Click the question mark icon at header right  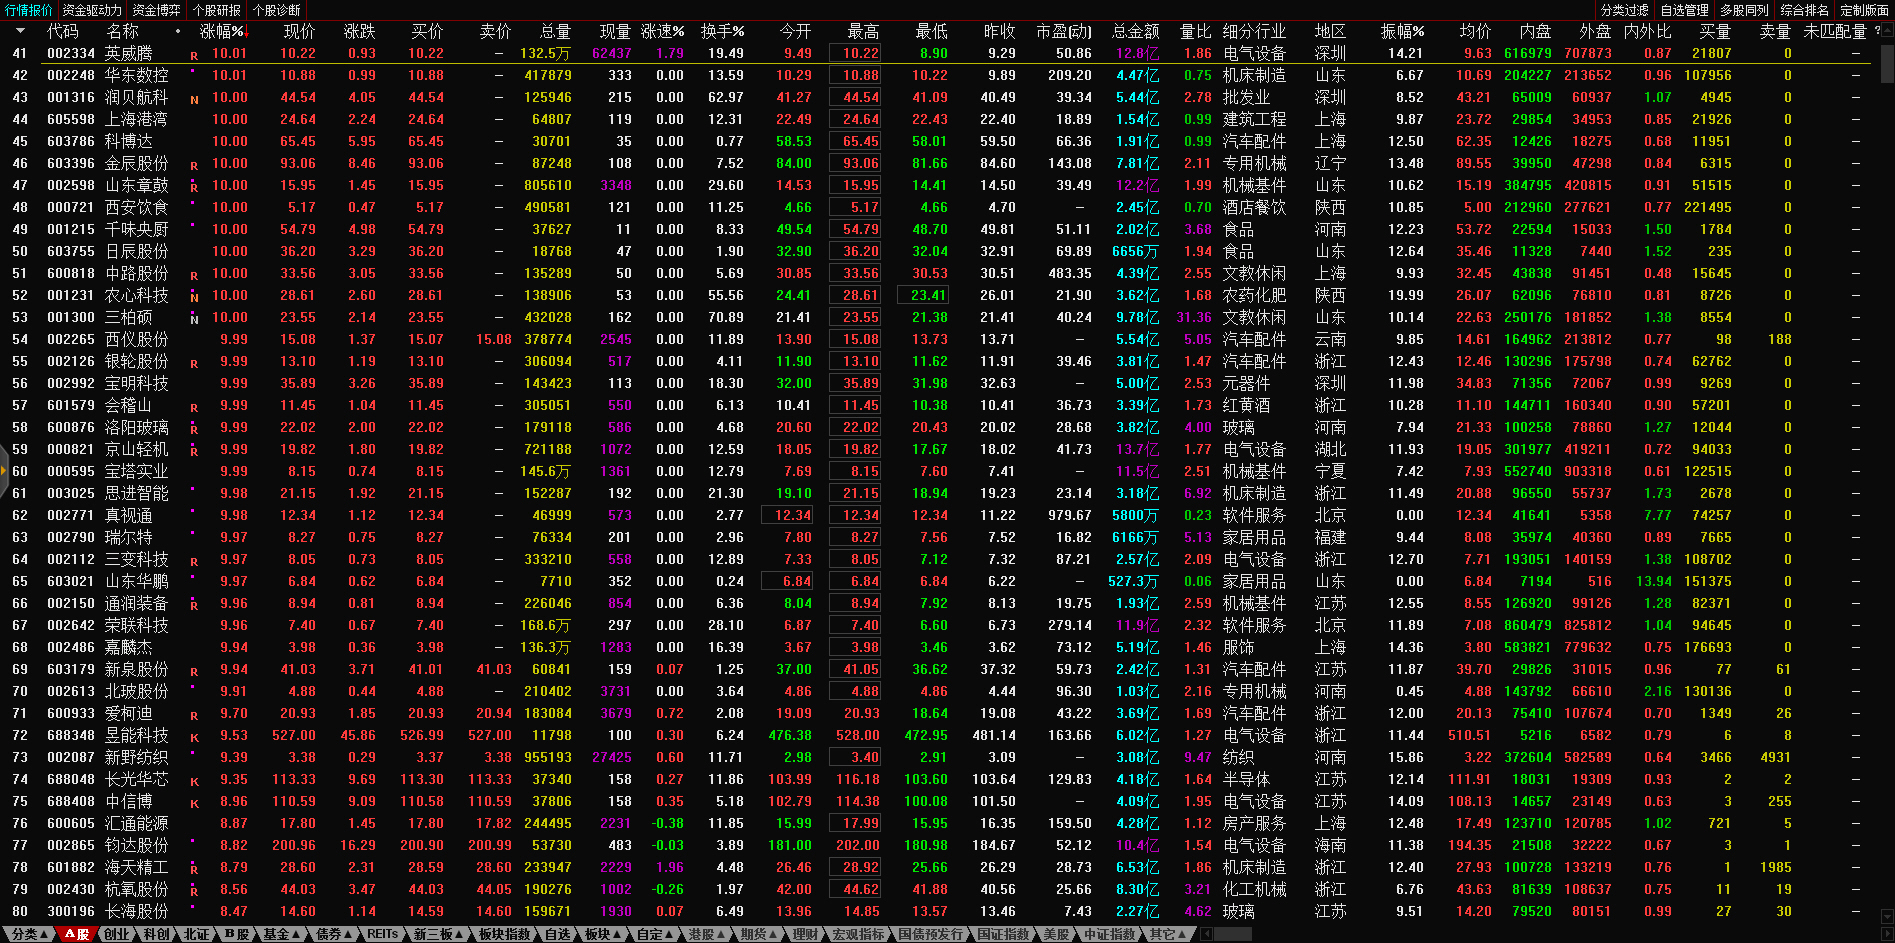point(1877,31)
